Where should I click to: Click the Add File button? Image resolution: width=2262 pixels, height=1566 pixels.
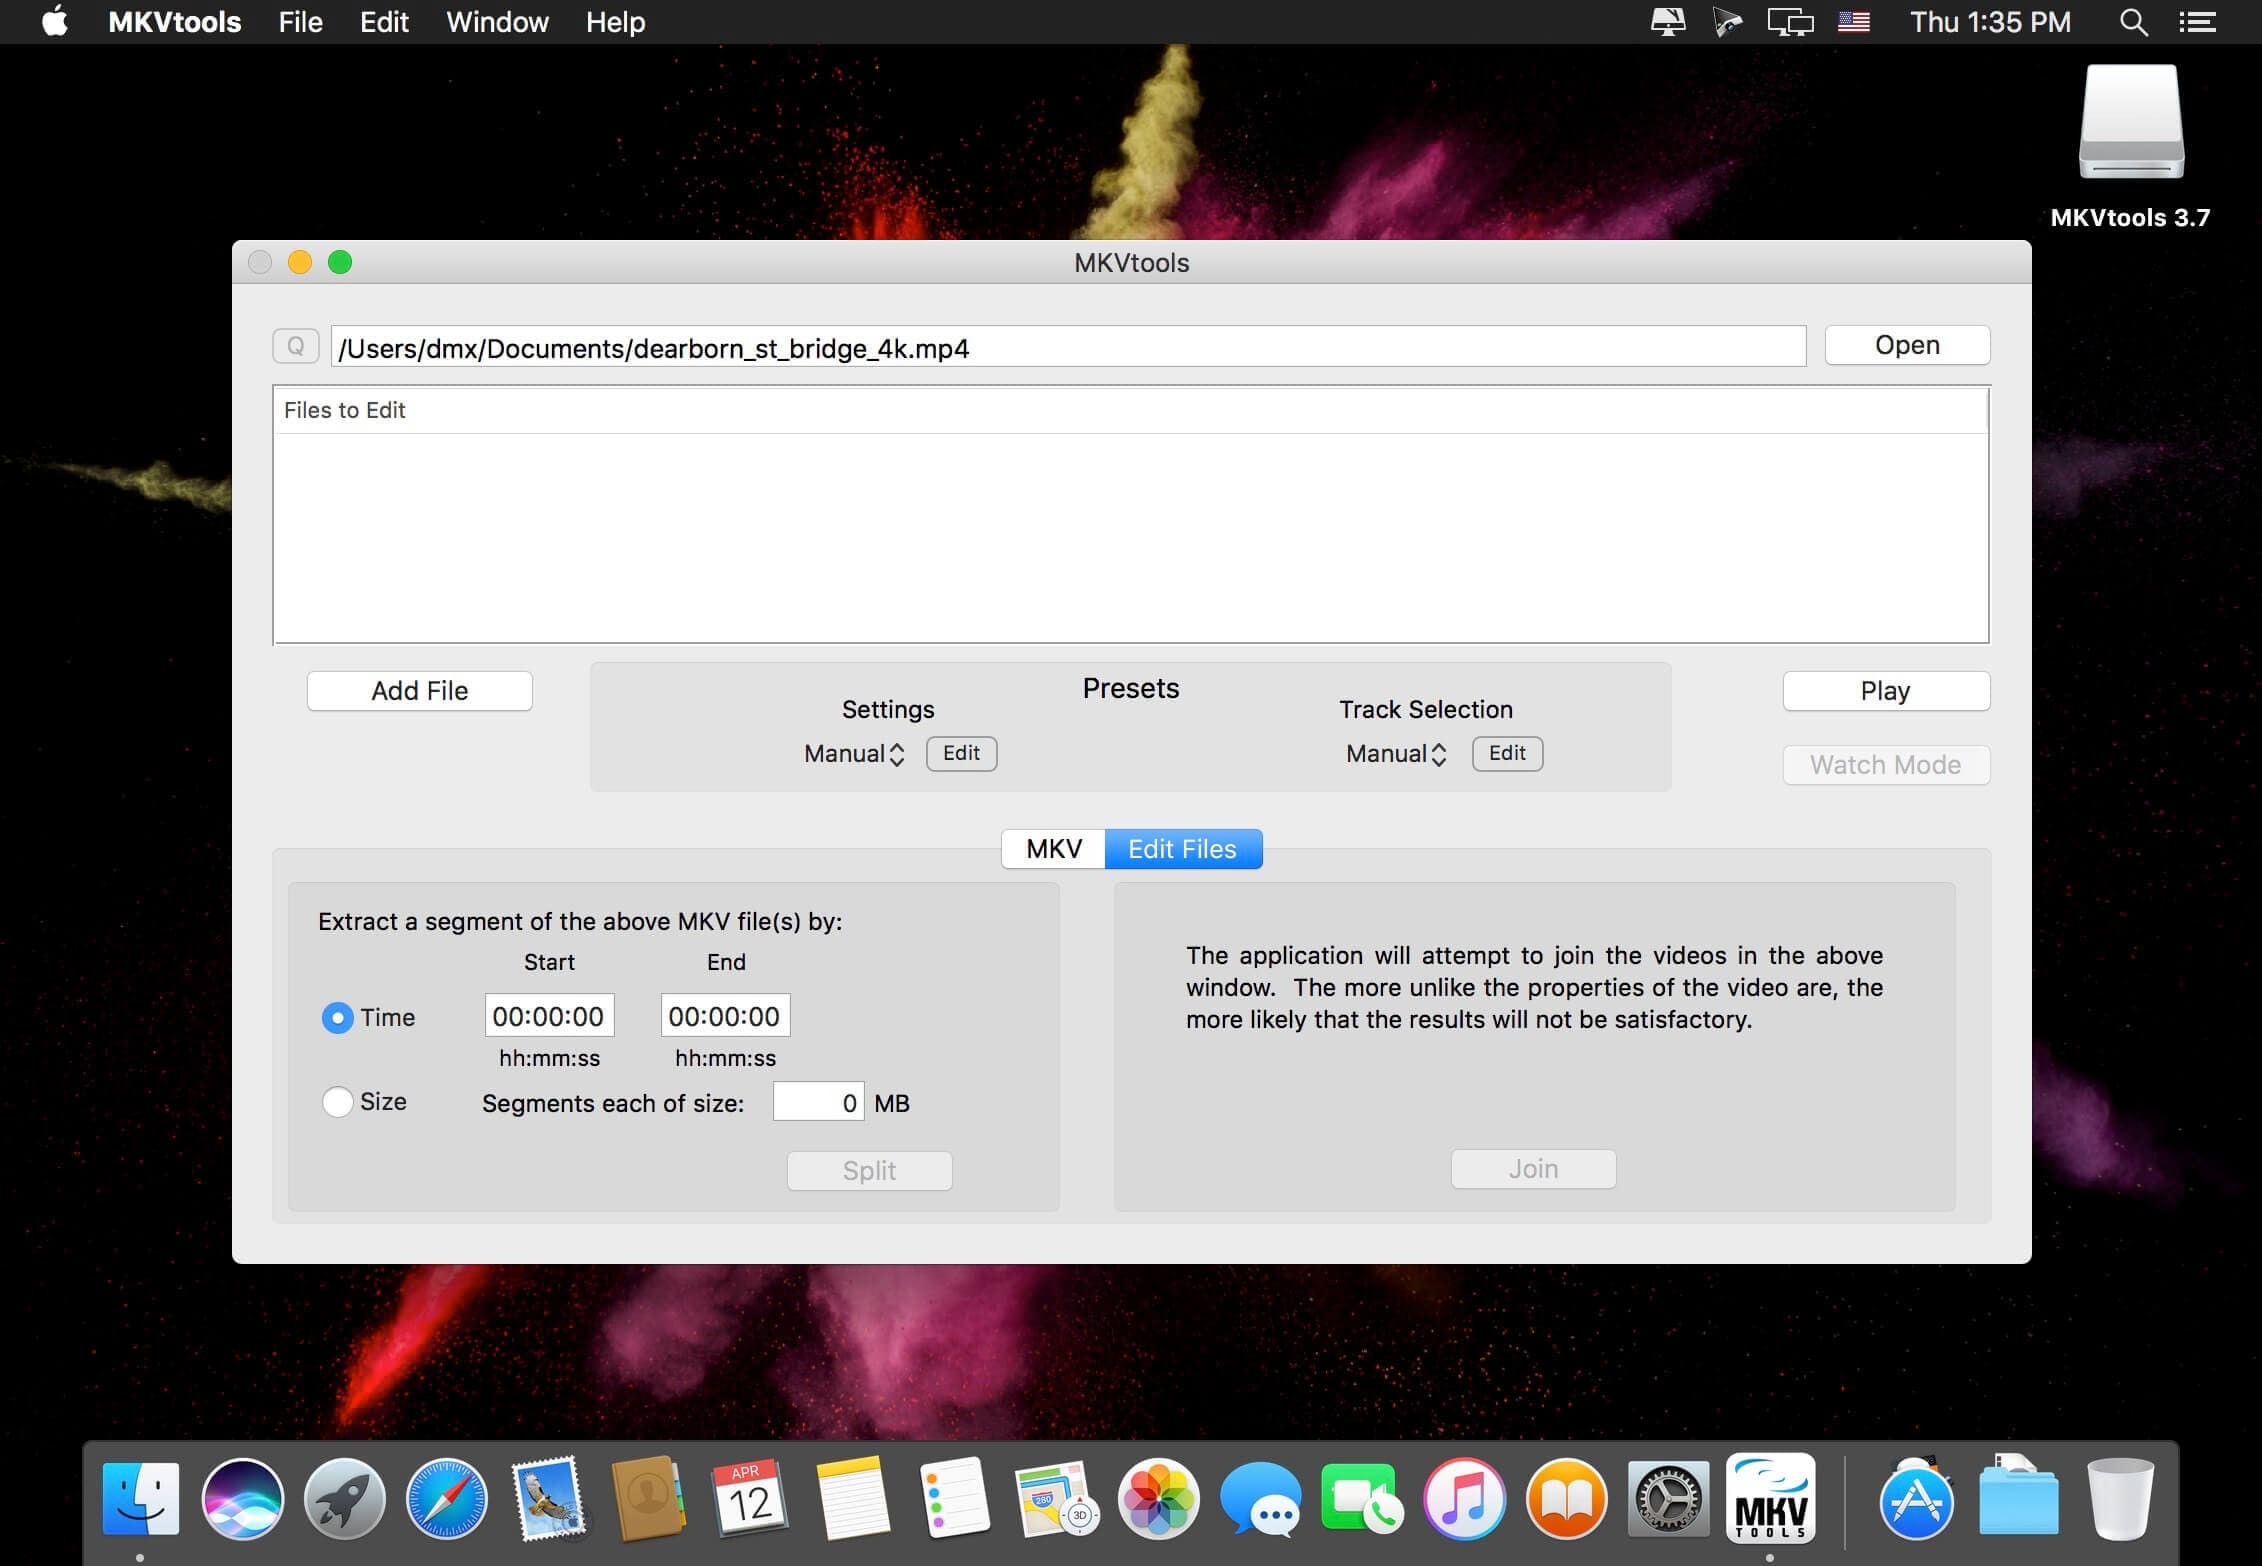(x=419, y=690)
